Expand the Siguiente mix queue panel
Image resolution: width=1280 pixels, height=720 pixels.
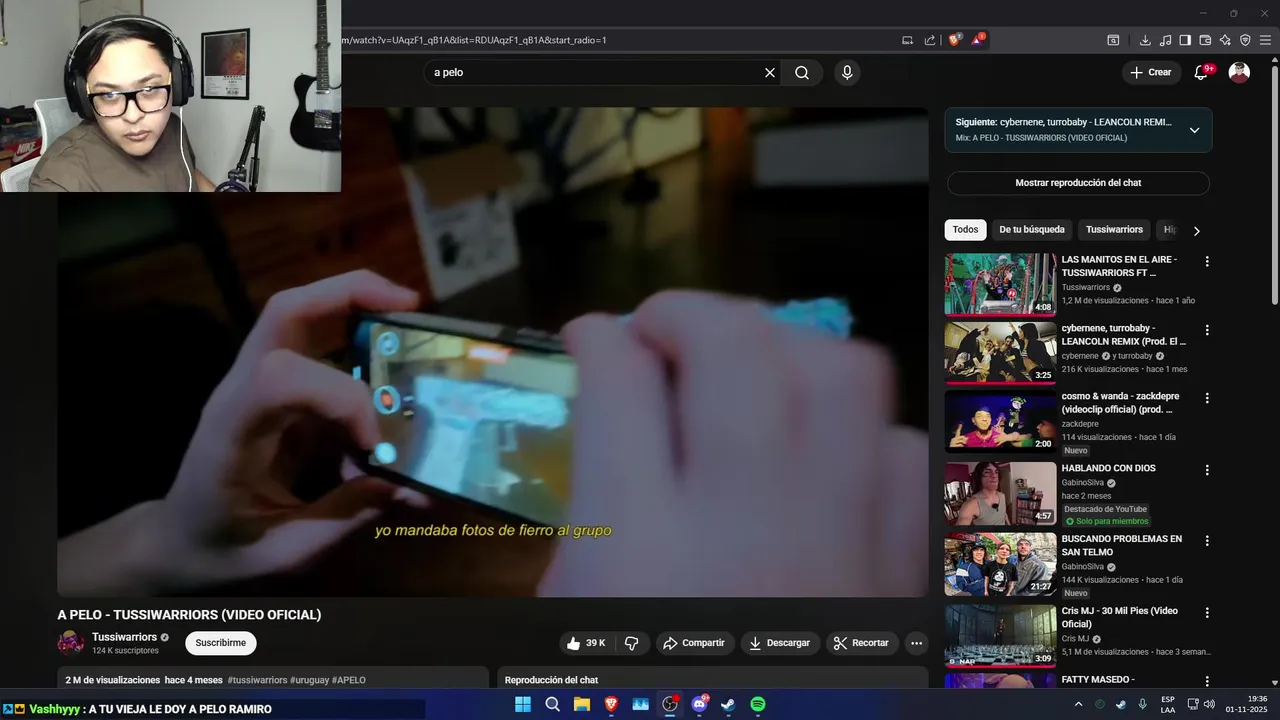click(1194, 130)
